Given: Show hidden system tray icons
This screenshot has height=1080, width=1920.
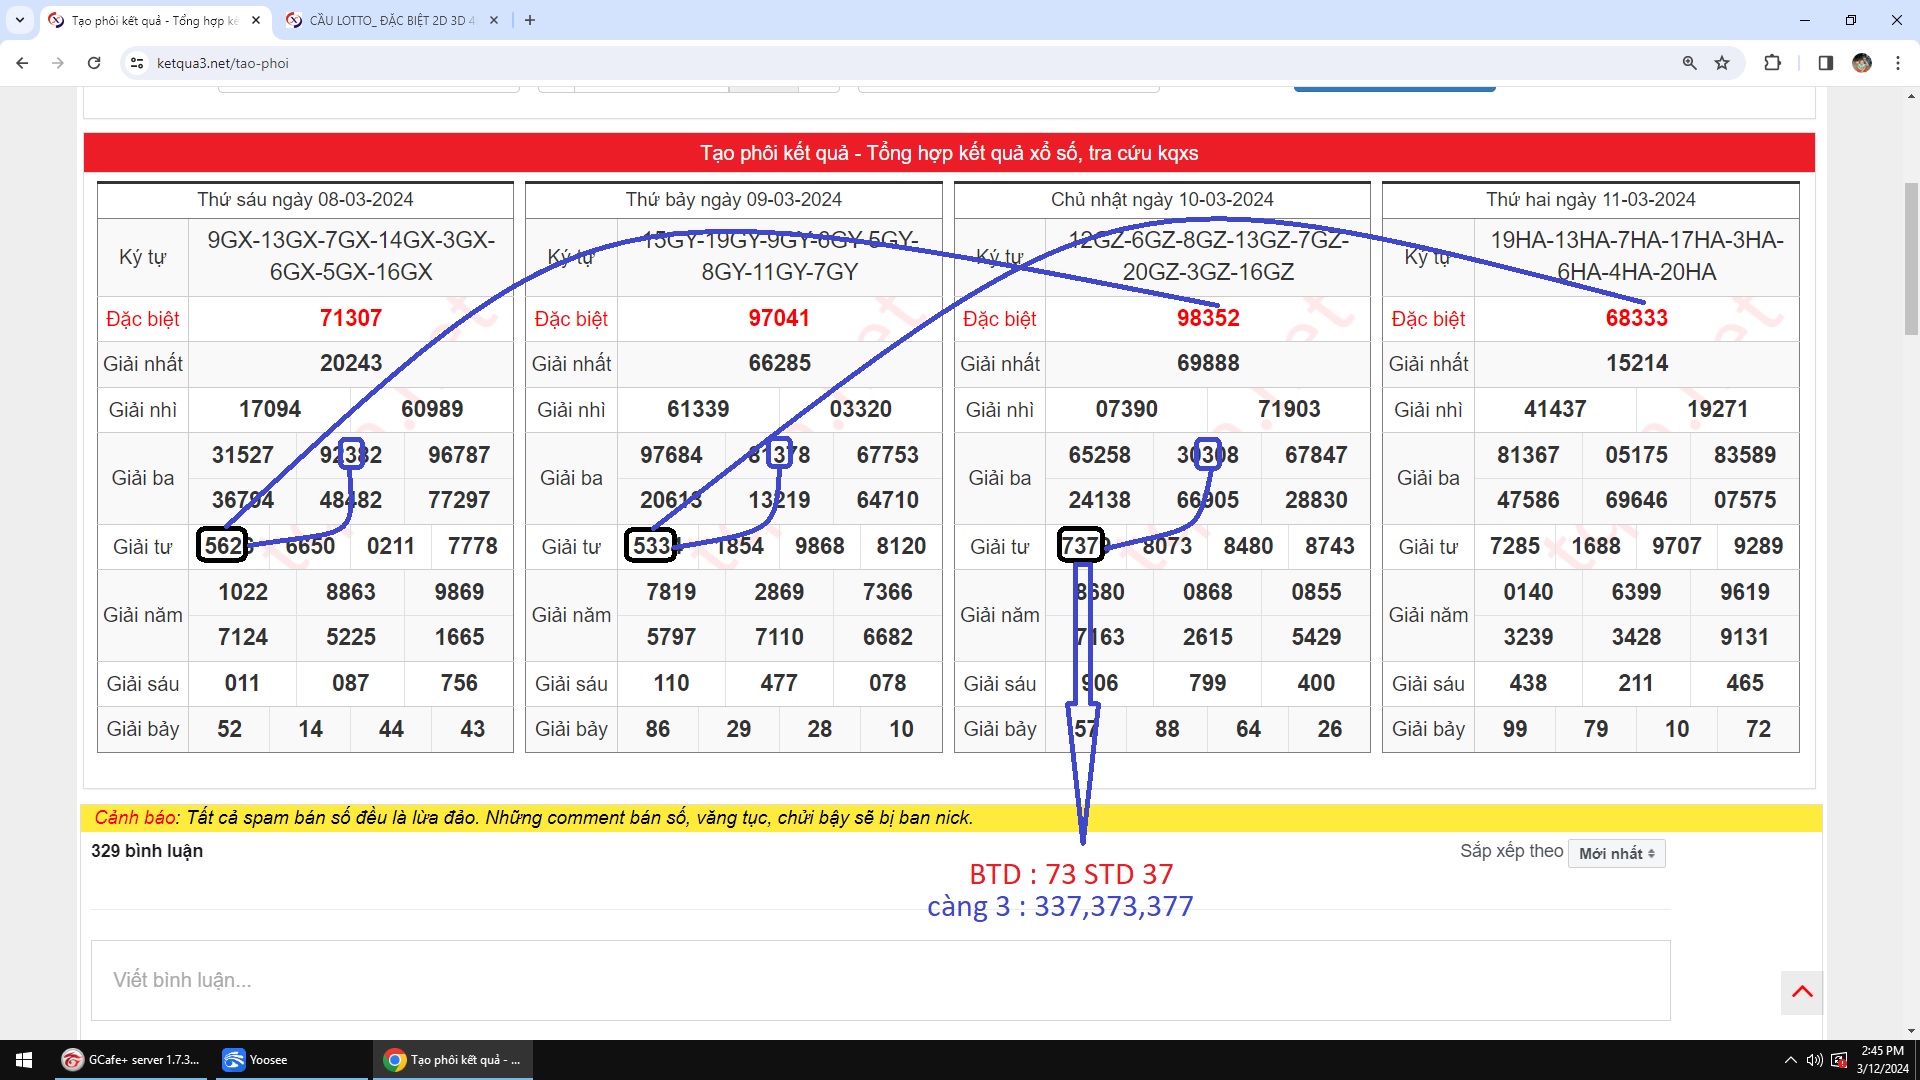Looking at the screenshot, I should tap(1790, 1060).
